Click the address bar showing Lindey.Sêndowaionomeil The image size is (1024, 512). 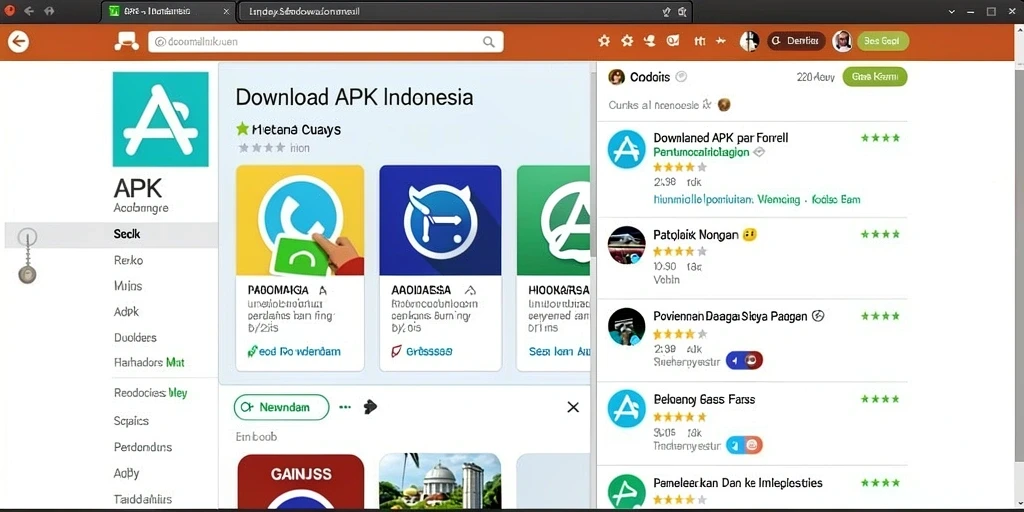pyautogui.click(x=464, y=12)
